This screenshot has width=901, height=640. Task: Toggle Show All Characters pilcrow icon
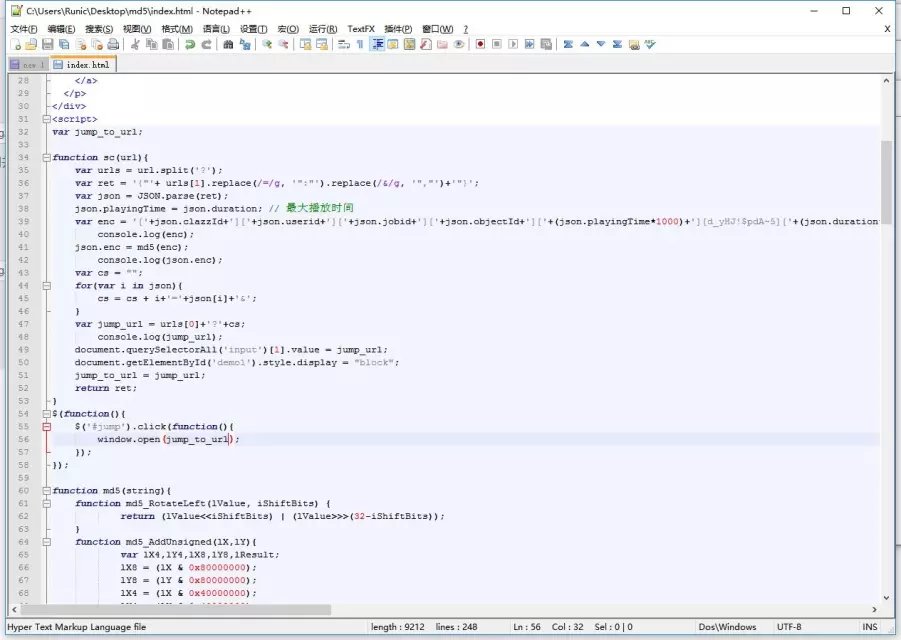(360, 44)
